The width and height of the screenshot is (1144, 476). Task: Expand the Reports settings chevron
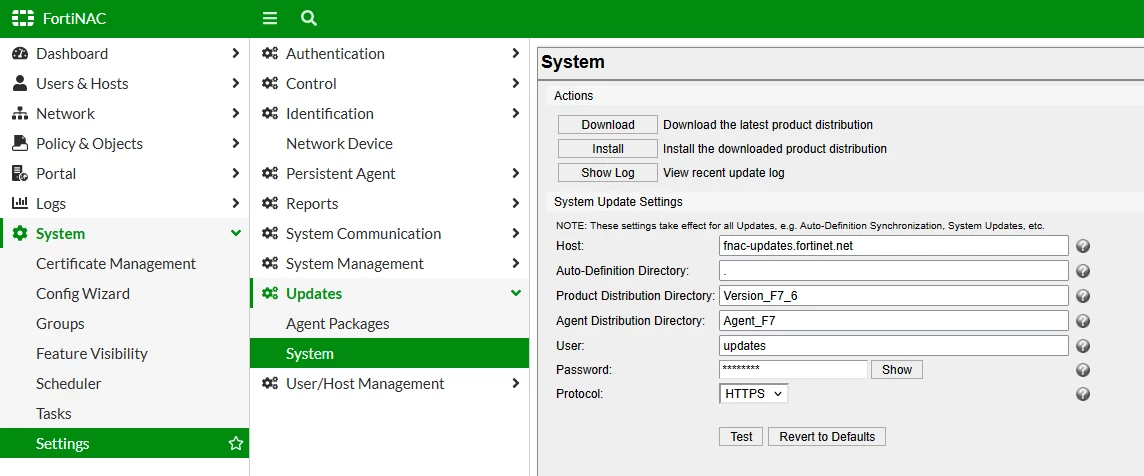point(516,203)
